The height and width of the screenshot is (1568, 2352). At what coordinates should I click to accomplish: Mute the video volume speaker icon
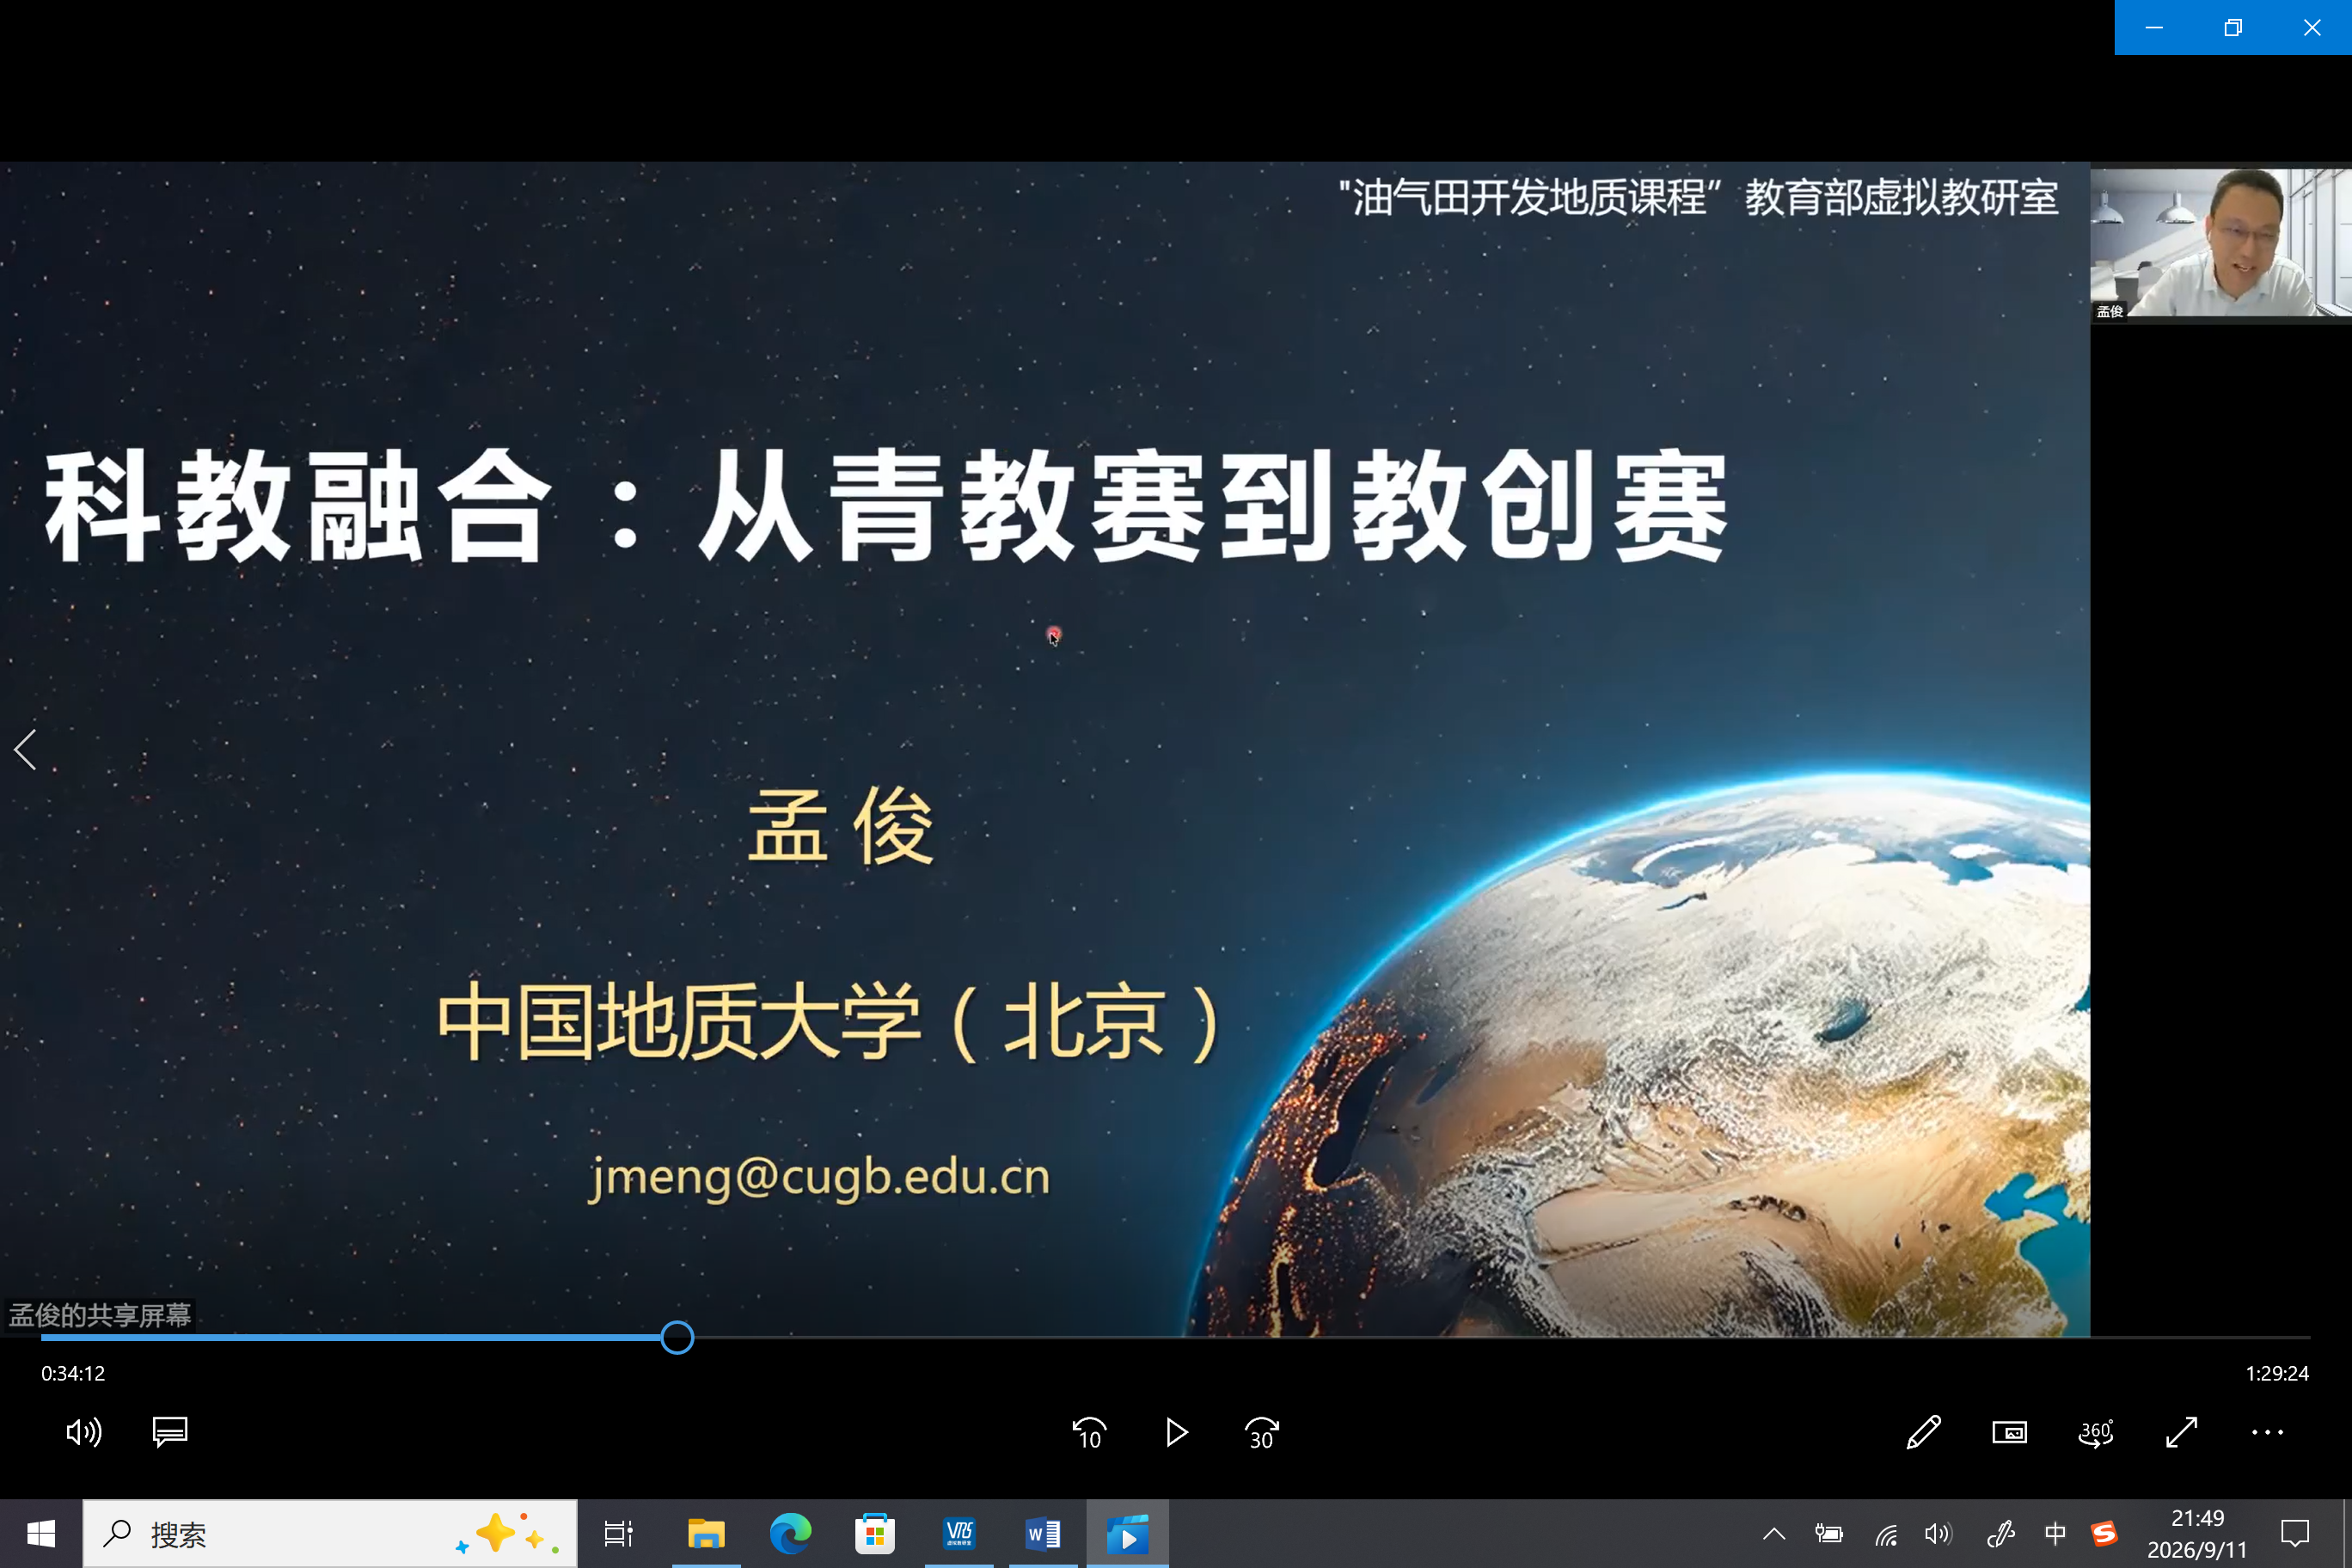coord(84,1432)
